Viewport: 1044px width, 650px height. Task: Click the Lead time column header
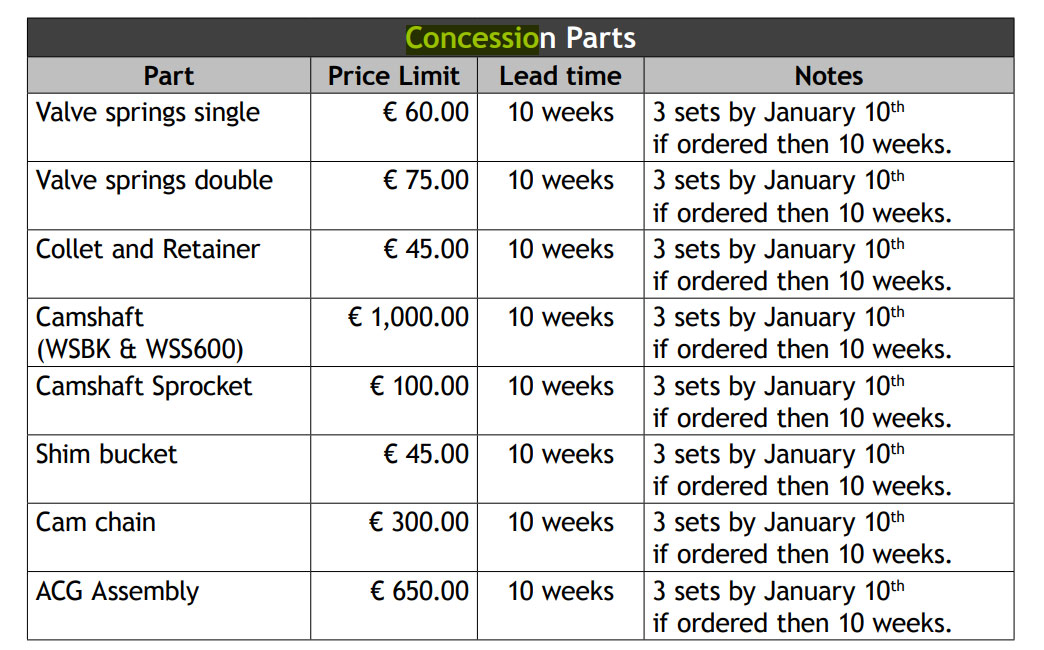tap(561, 75)
